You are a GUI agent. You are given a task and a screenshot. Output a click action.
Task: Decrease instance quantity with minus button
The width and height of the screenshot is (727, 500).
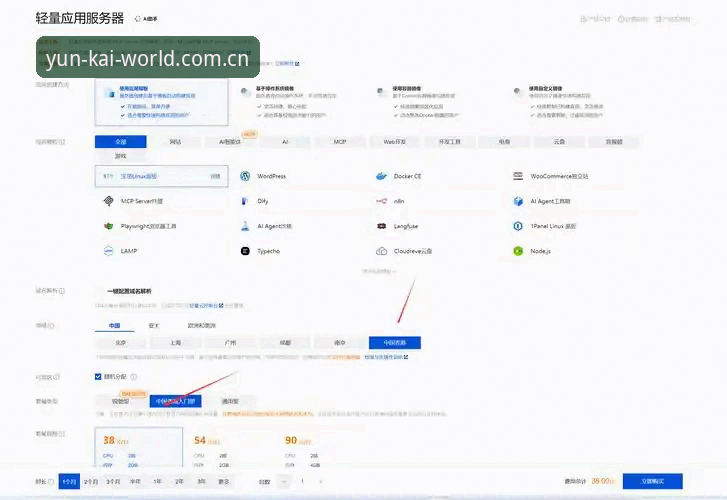(284, 481)
